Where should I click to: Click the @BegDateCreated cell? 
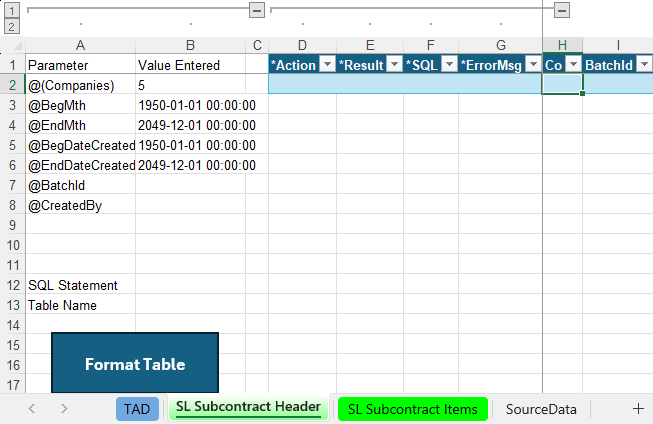[80, 145]
